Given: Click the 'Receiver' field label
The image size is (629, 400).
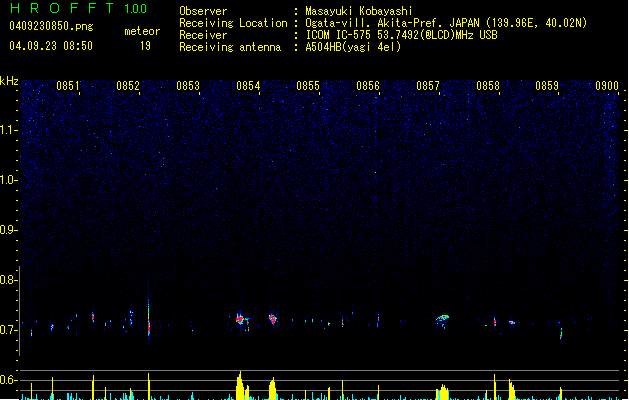Looking at the screenshot, I should (x=203, y=35).
